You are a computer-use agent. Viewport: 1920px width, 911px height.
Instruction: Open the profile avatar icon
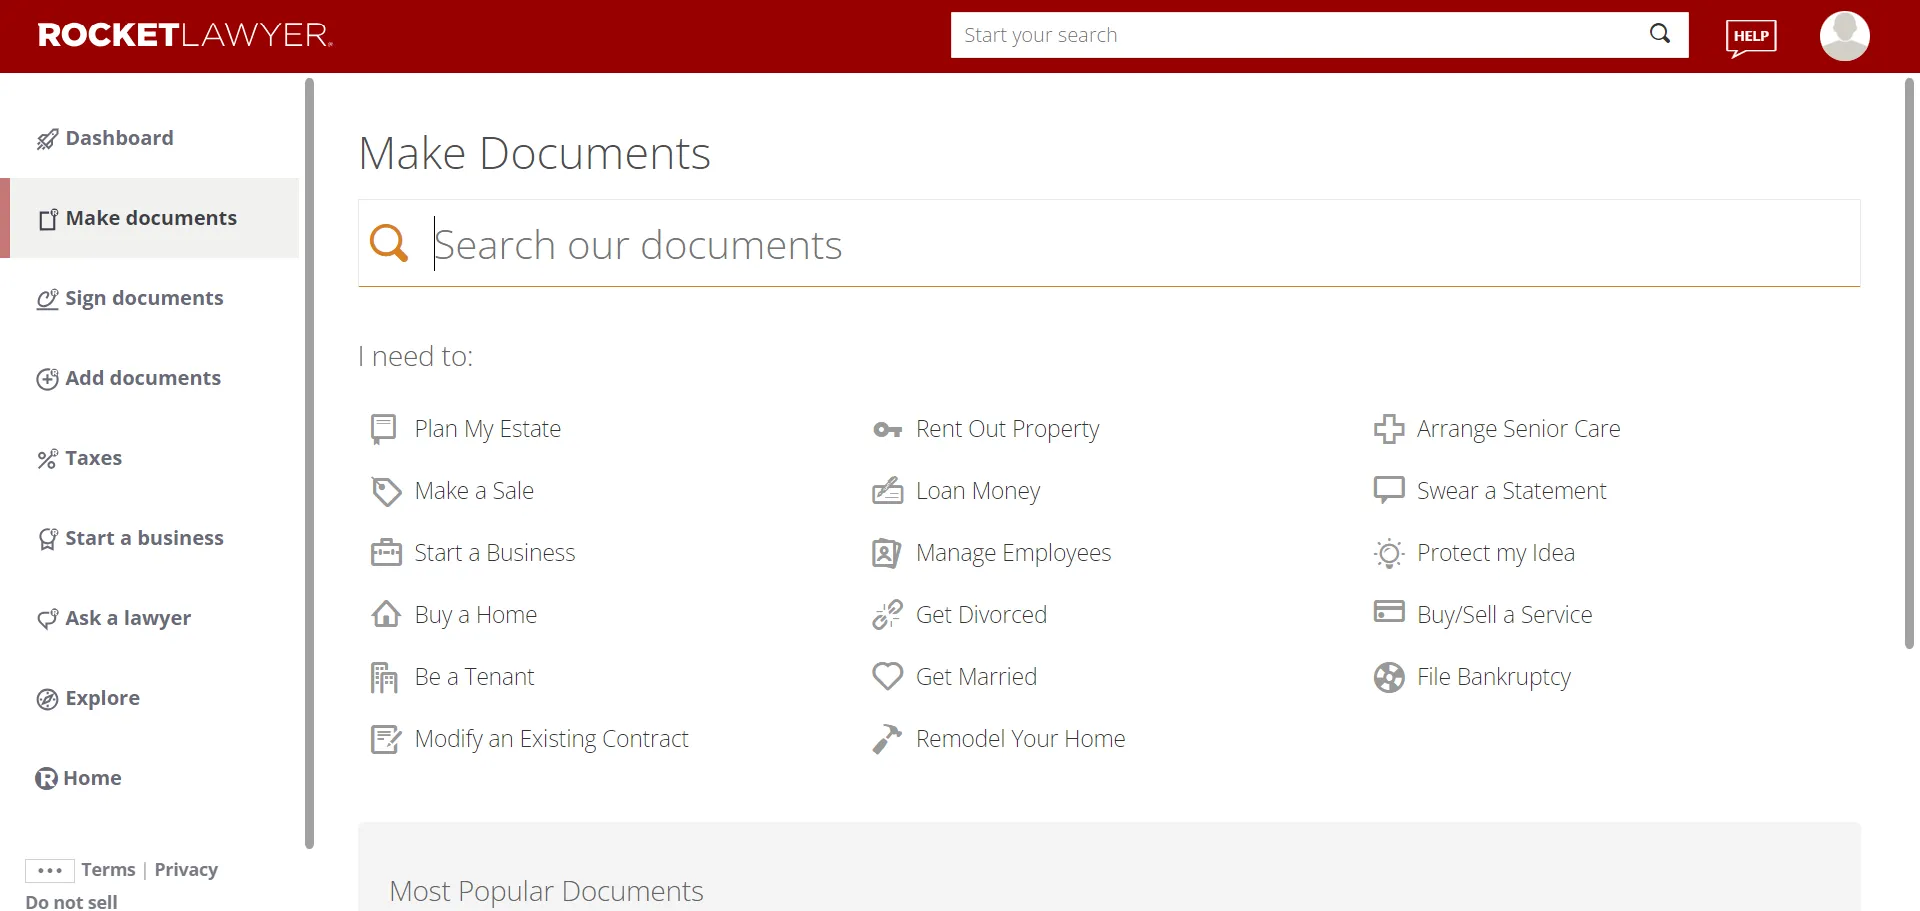click(x=1844, y=36)
